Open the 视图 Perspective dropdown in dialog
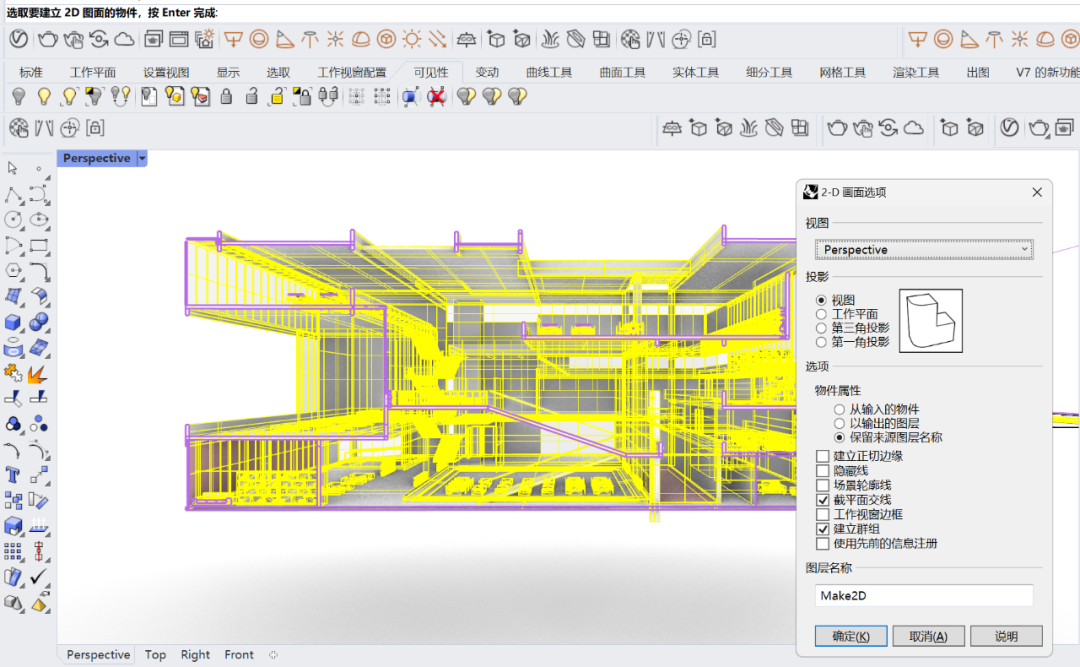1080x667 pixels. click(x=924, y=249)
